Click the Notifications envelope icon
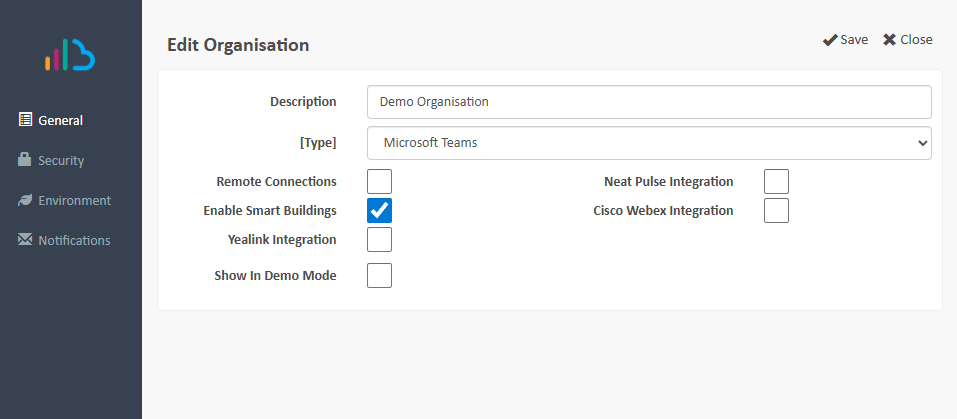The image size is (957, 419). click(x=26, y=240)
